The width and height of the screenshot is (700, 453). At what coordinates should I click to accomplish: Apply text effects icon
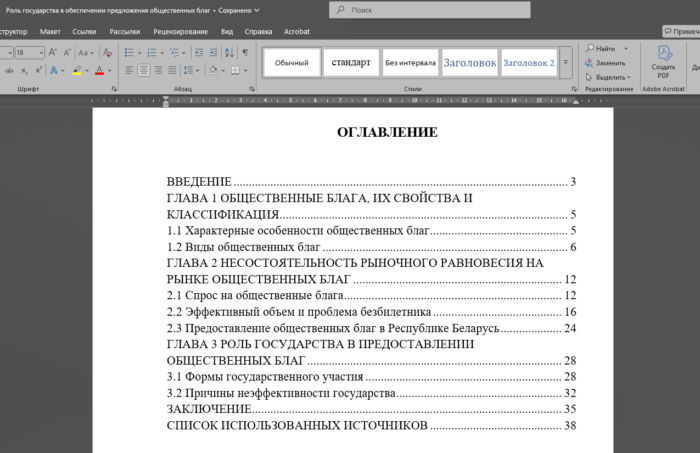[x=54, y=71]
